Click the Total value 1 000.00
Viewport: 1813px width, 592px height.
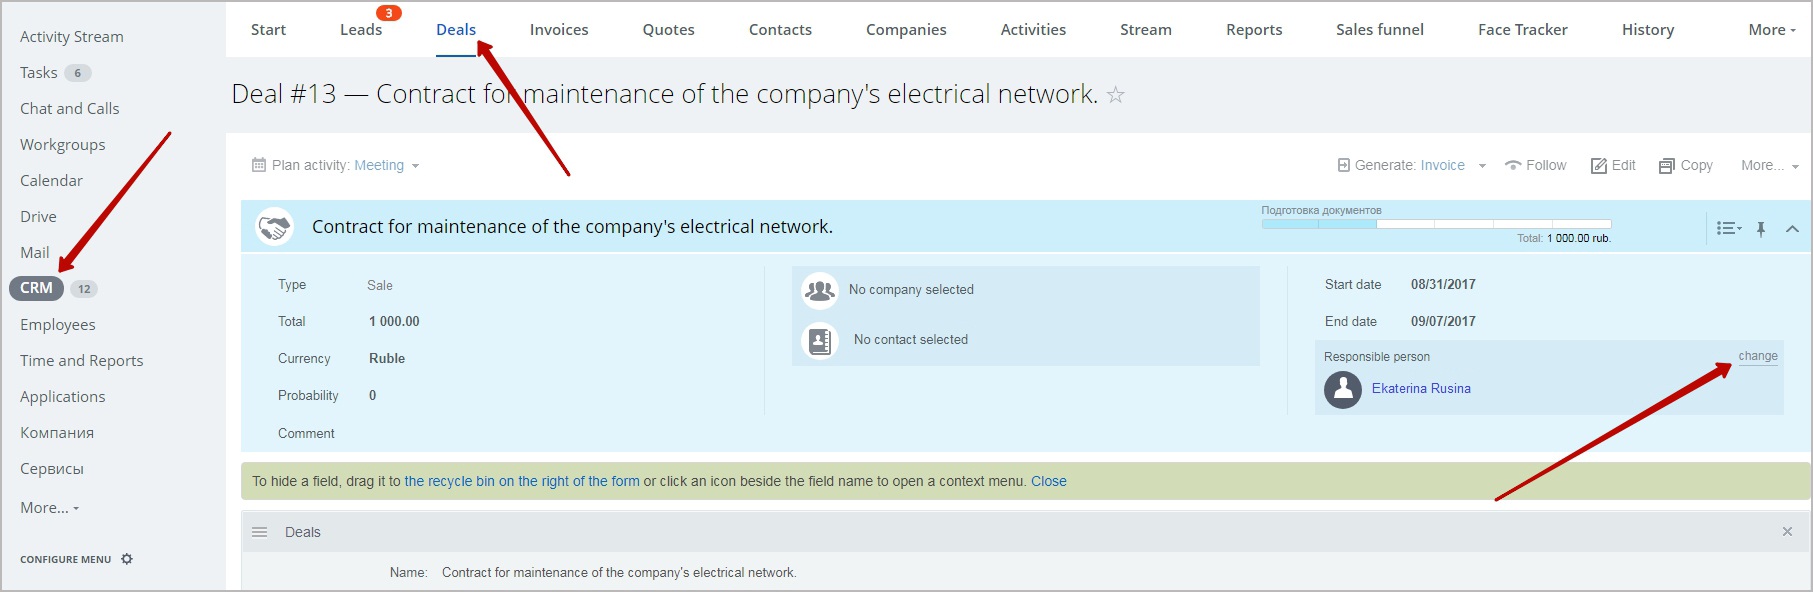(394, 322)
